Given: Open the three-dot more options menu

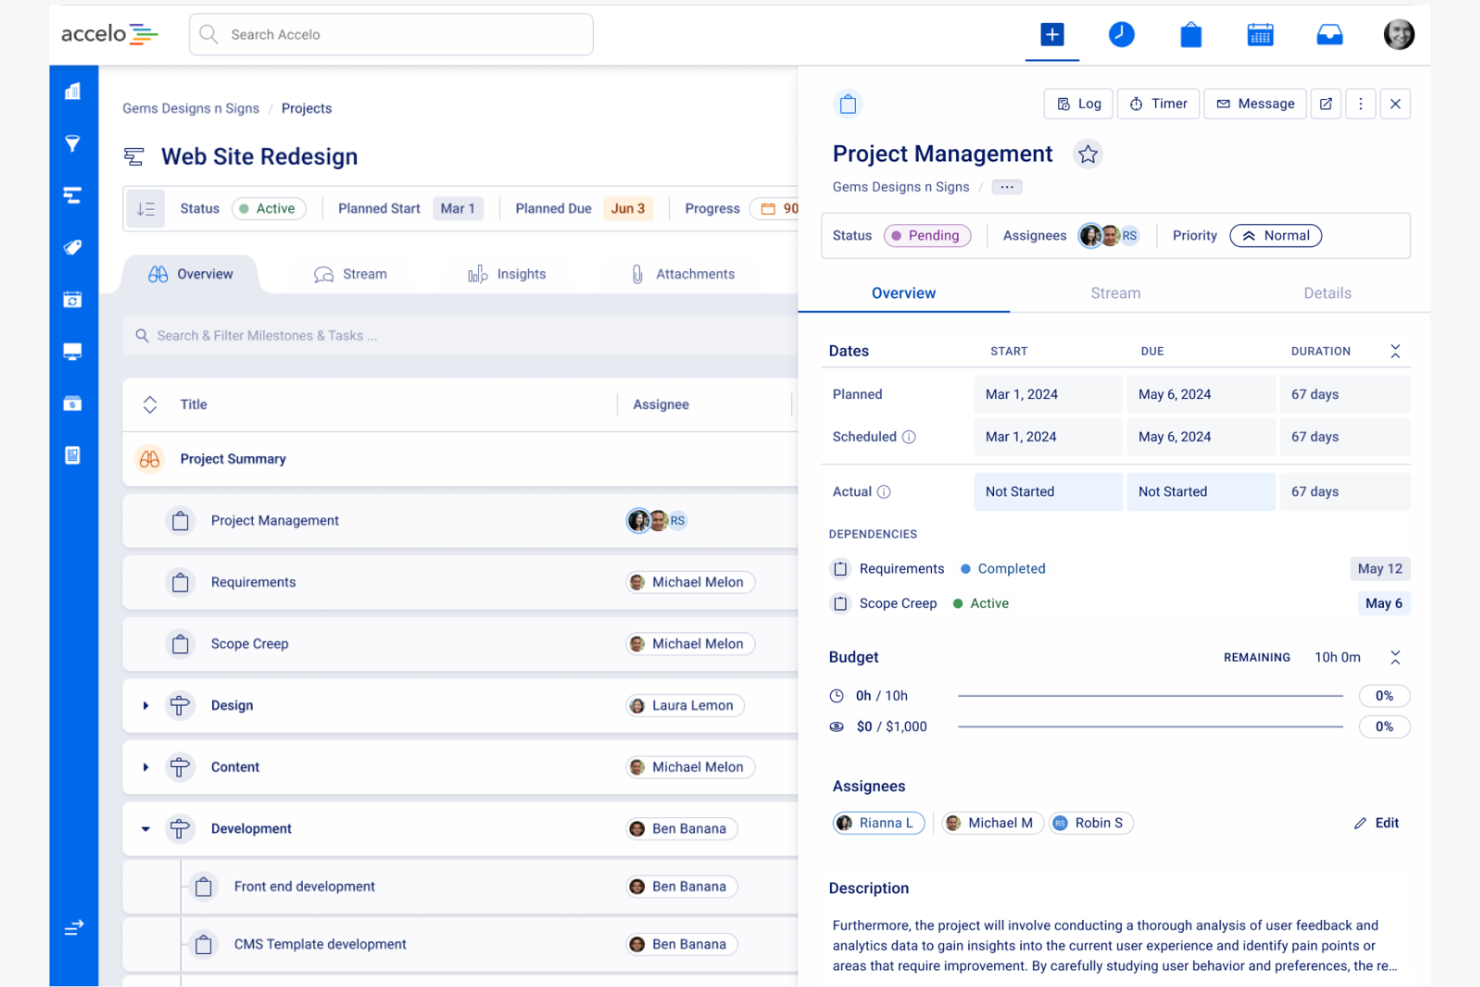Looking at the screenshot, I should click(x=1360, y=104).
